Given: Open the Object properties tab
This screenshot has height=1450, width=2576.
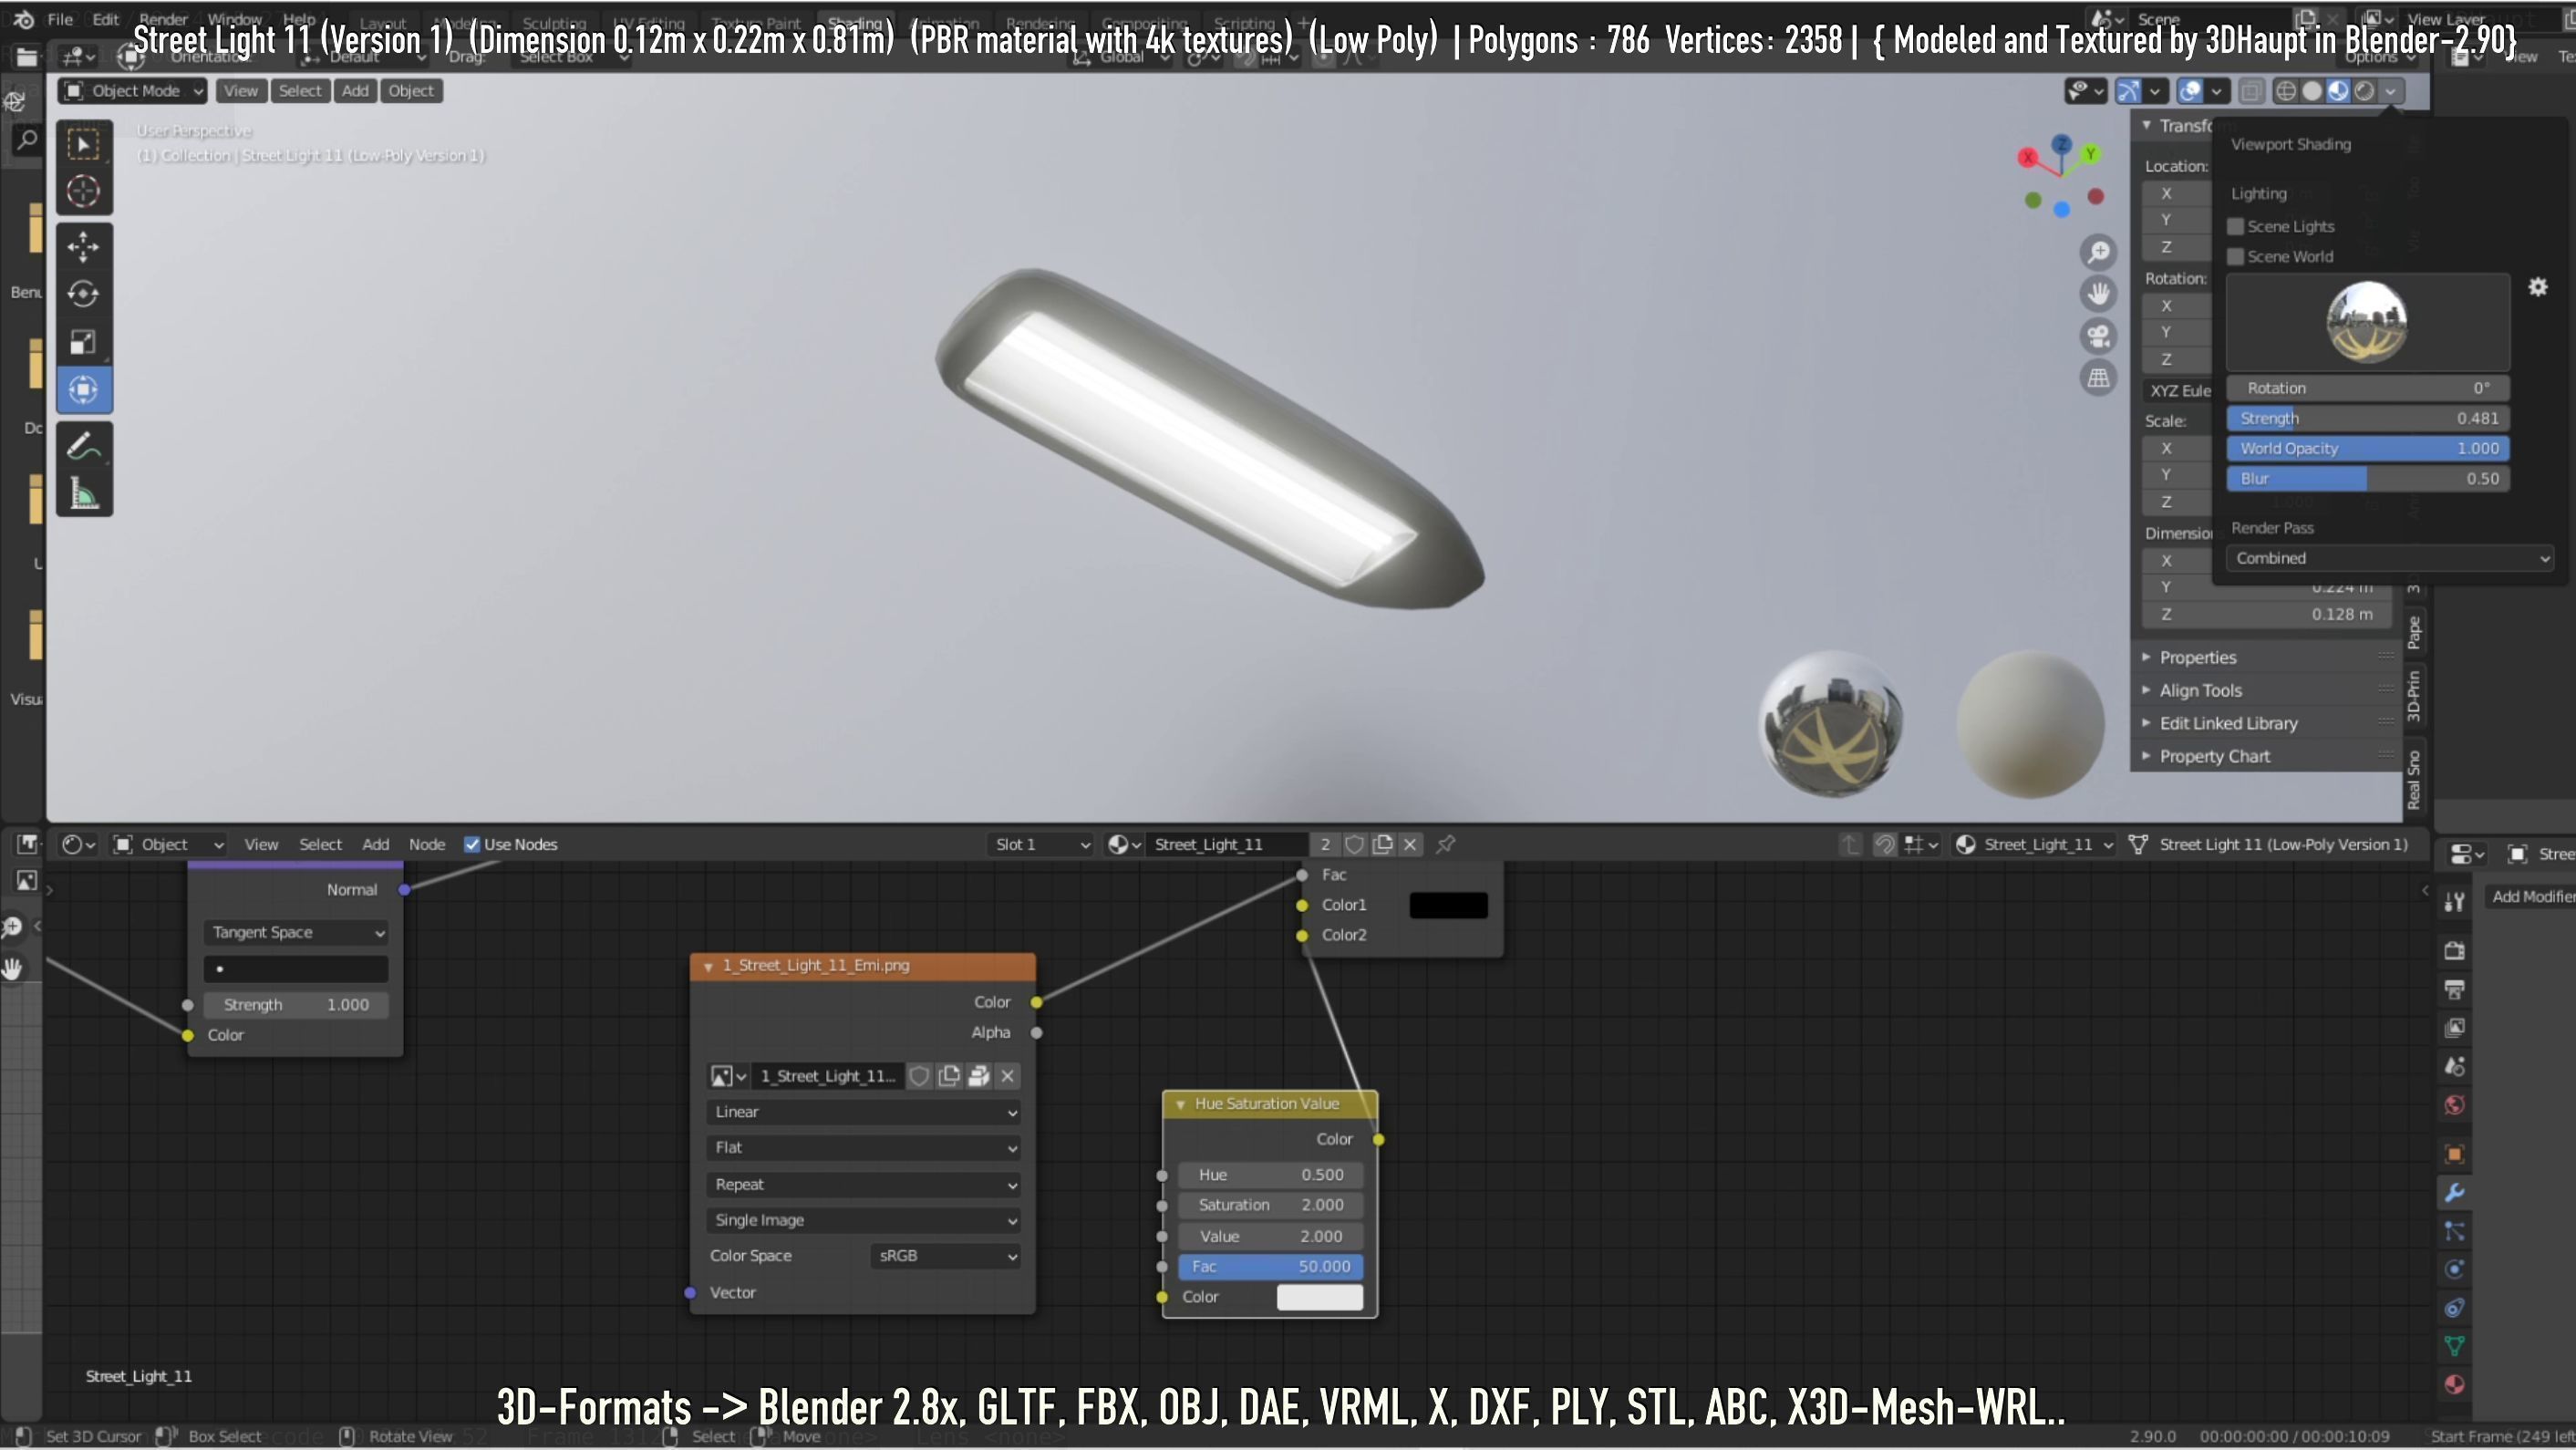Looking at the screenshot, I should pos(2454,1154).
